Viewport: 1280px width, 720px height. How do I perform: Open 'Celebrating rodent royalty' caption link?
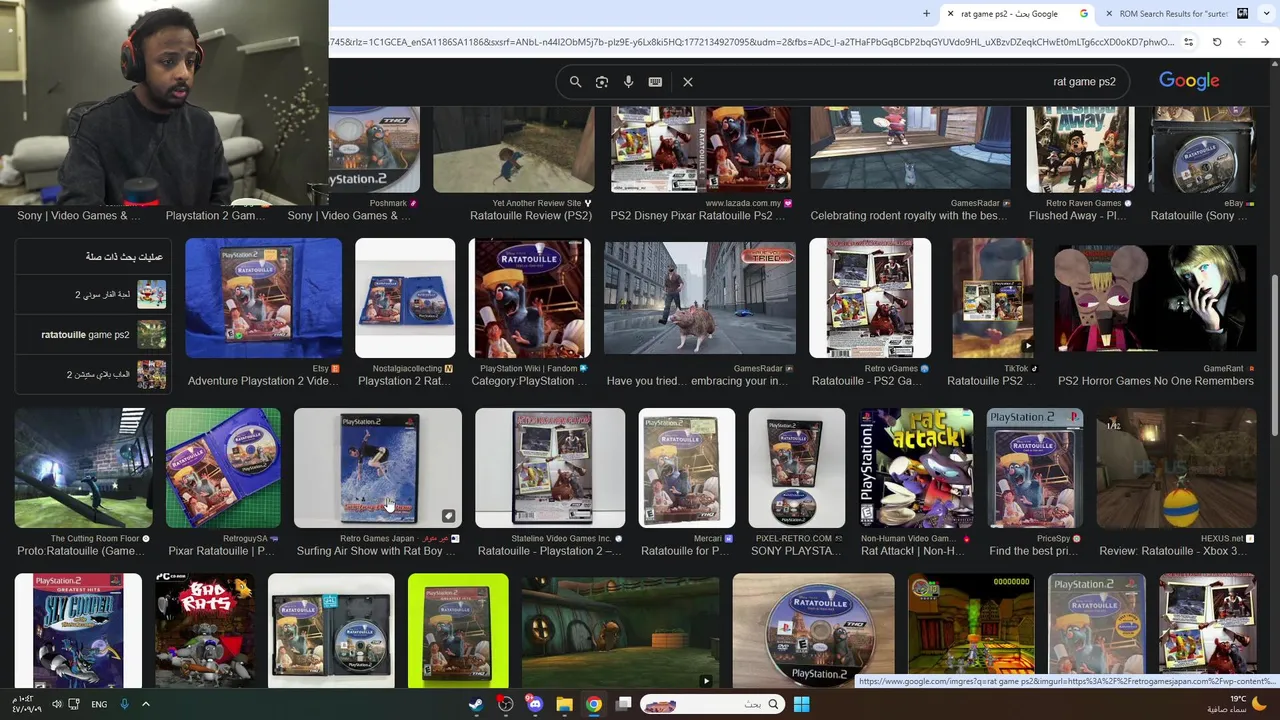[x=909, y=216]
